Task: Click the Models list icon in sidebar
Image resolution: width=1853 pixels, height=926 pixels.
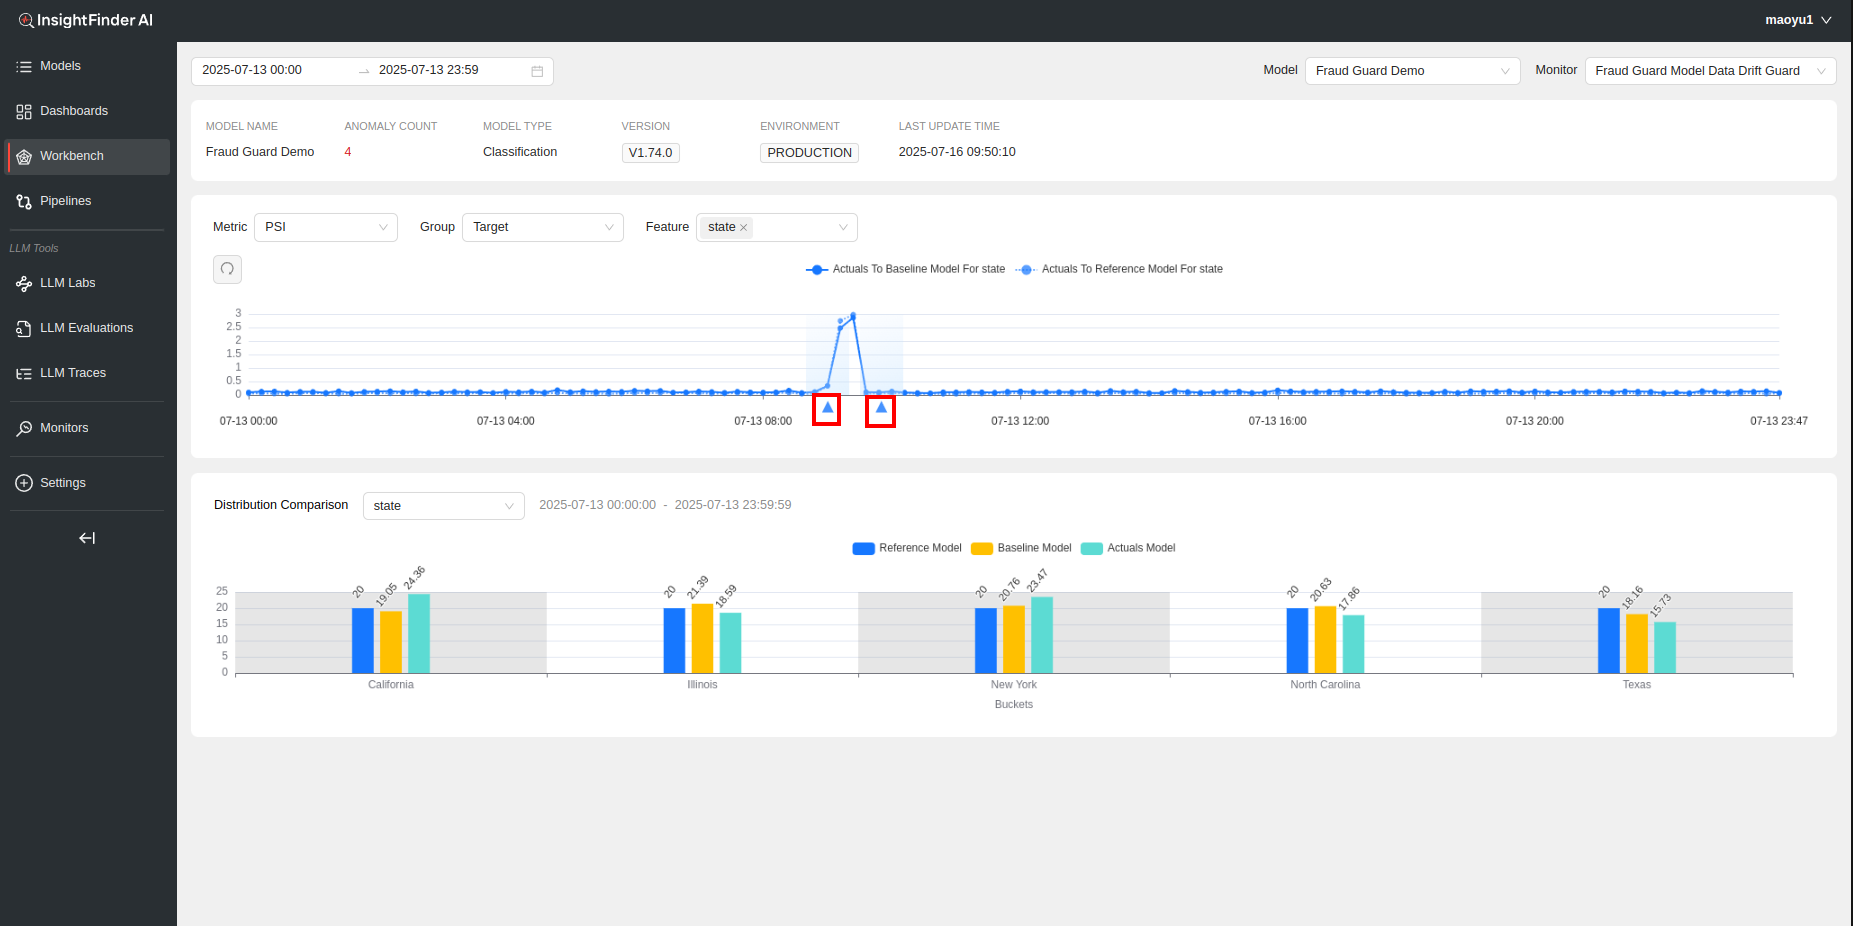Action: 24,67
